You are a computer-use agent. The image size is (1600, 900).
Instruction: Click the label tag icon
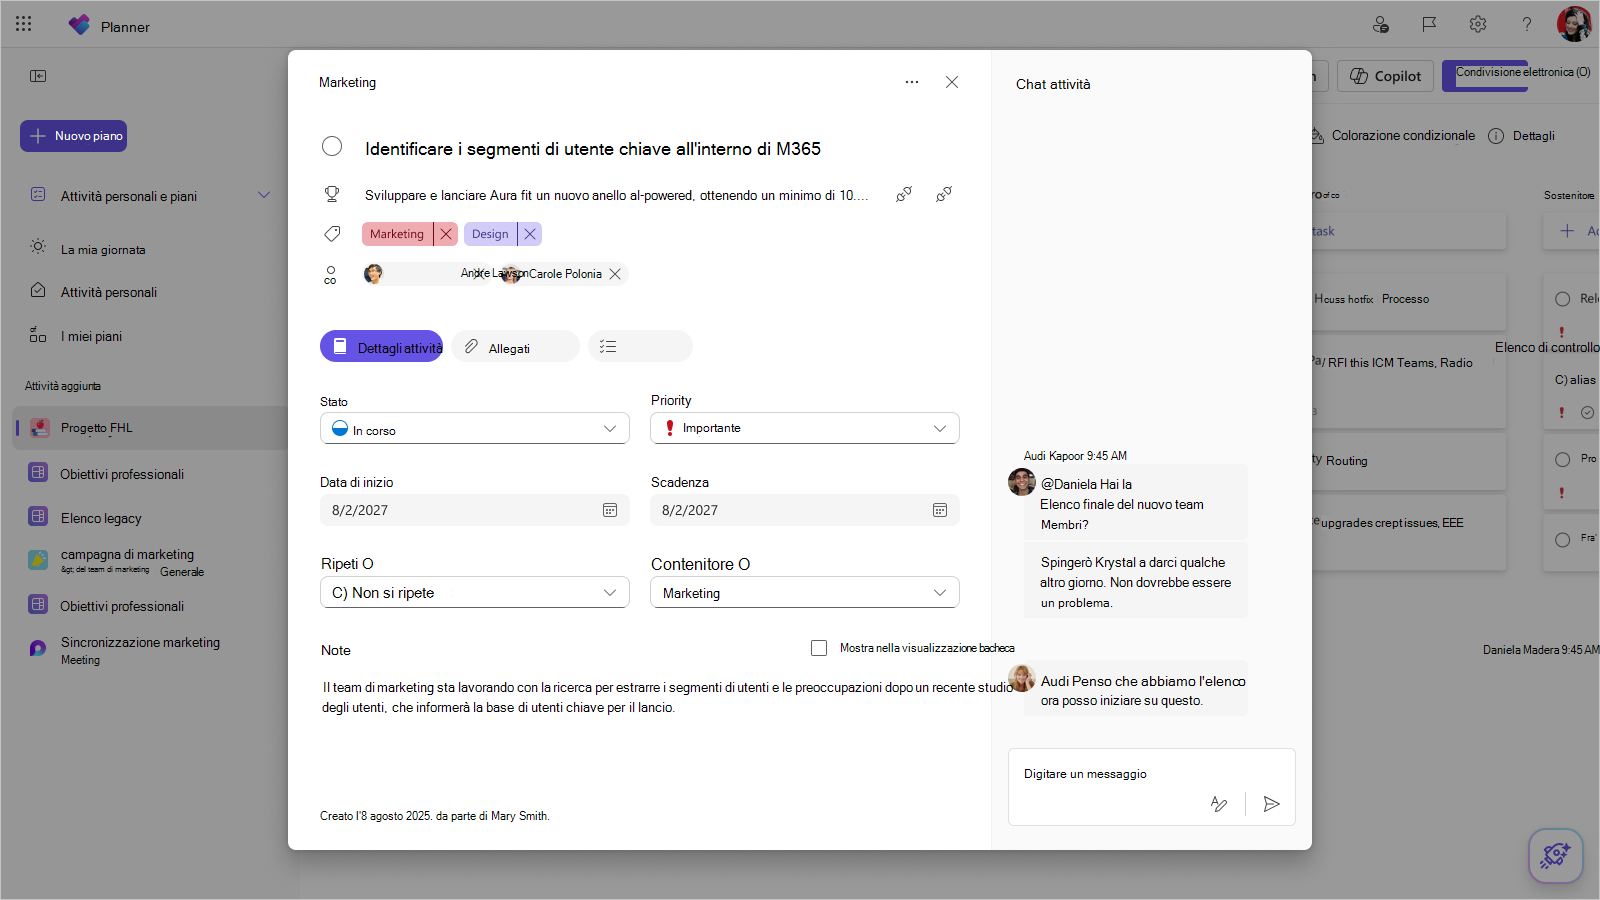pos(332,233)
